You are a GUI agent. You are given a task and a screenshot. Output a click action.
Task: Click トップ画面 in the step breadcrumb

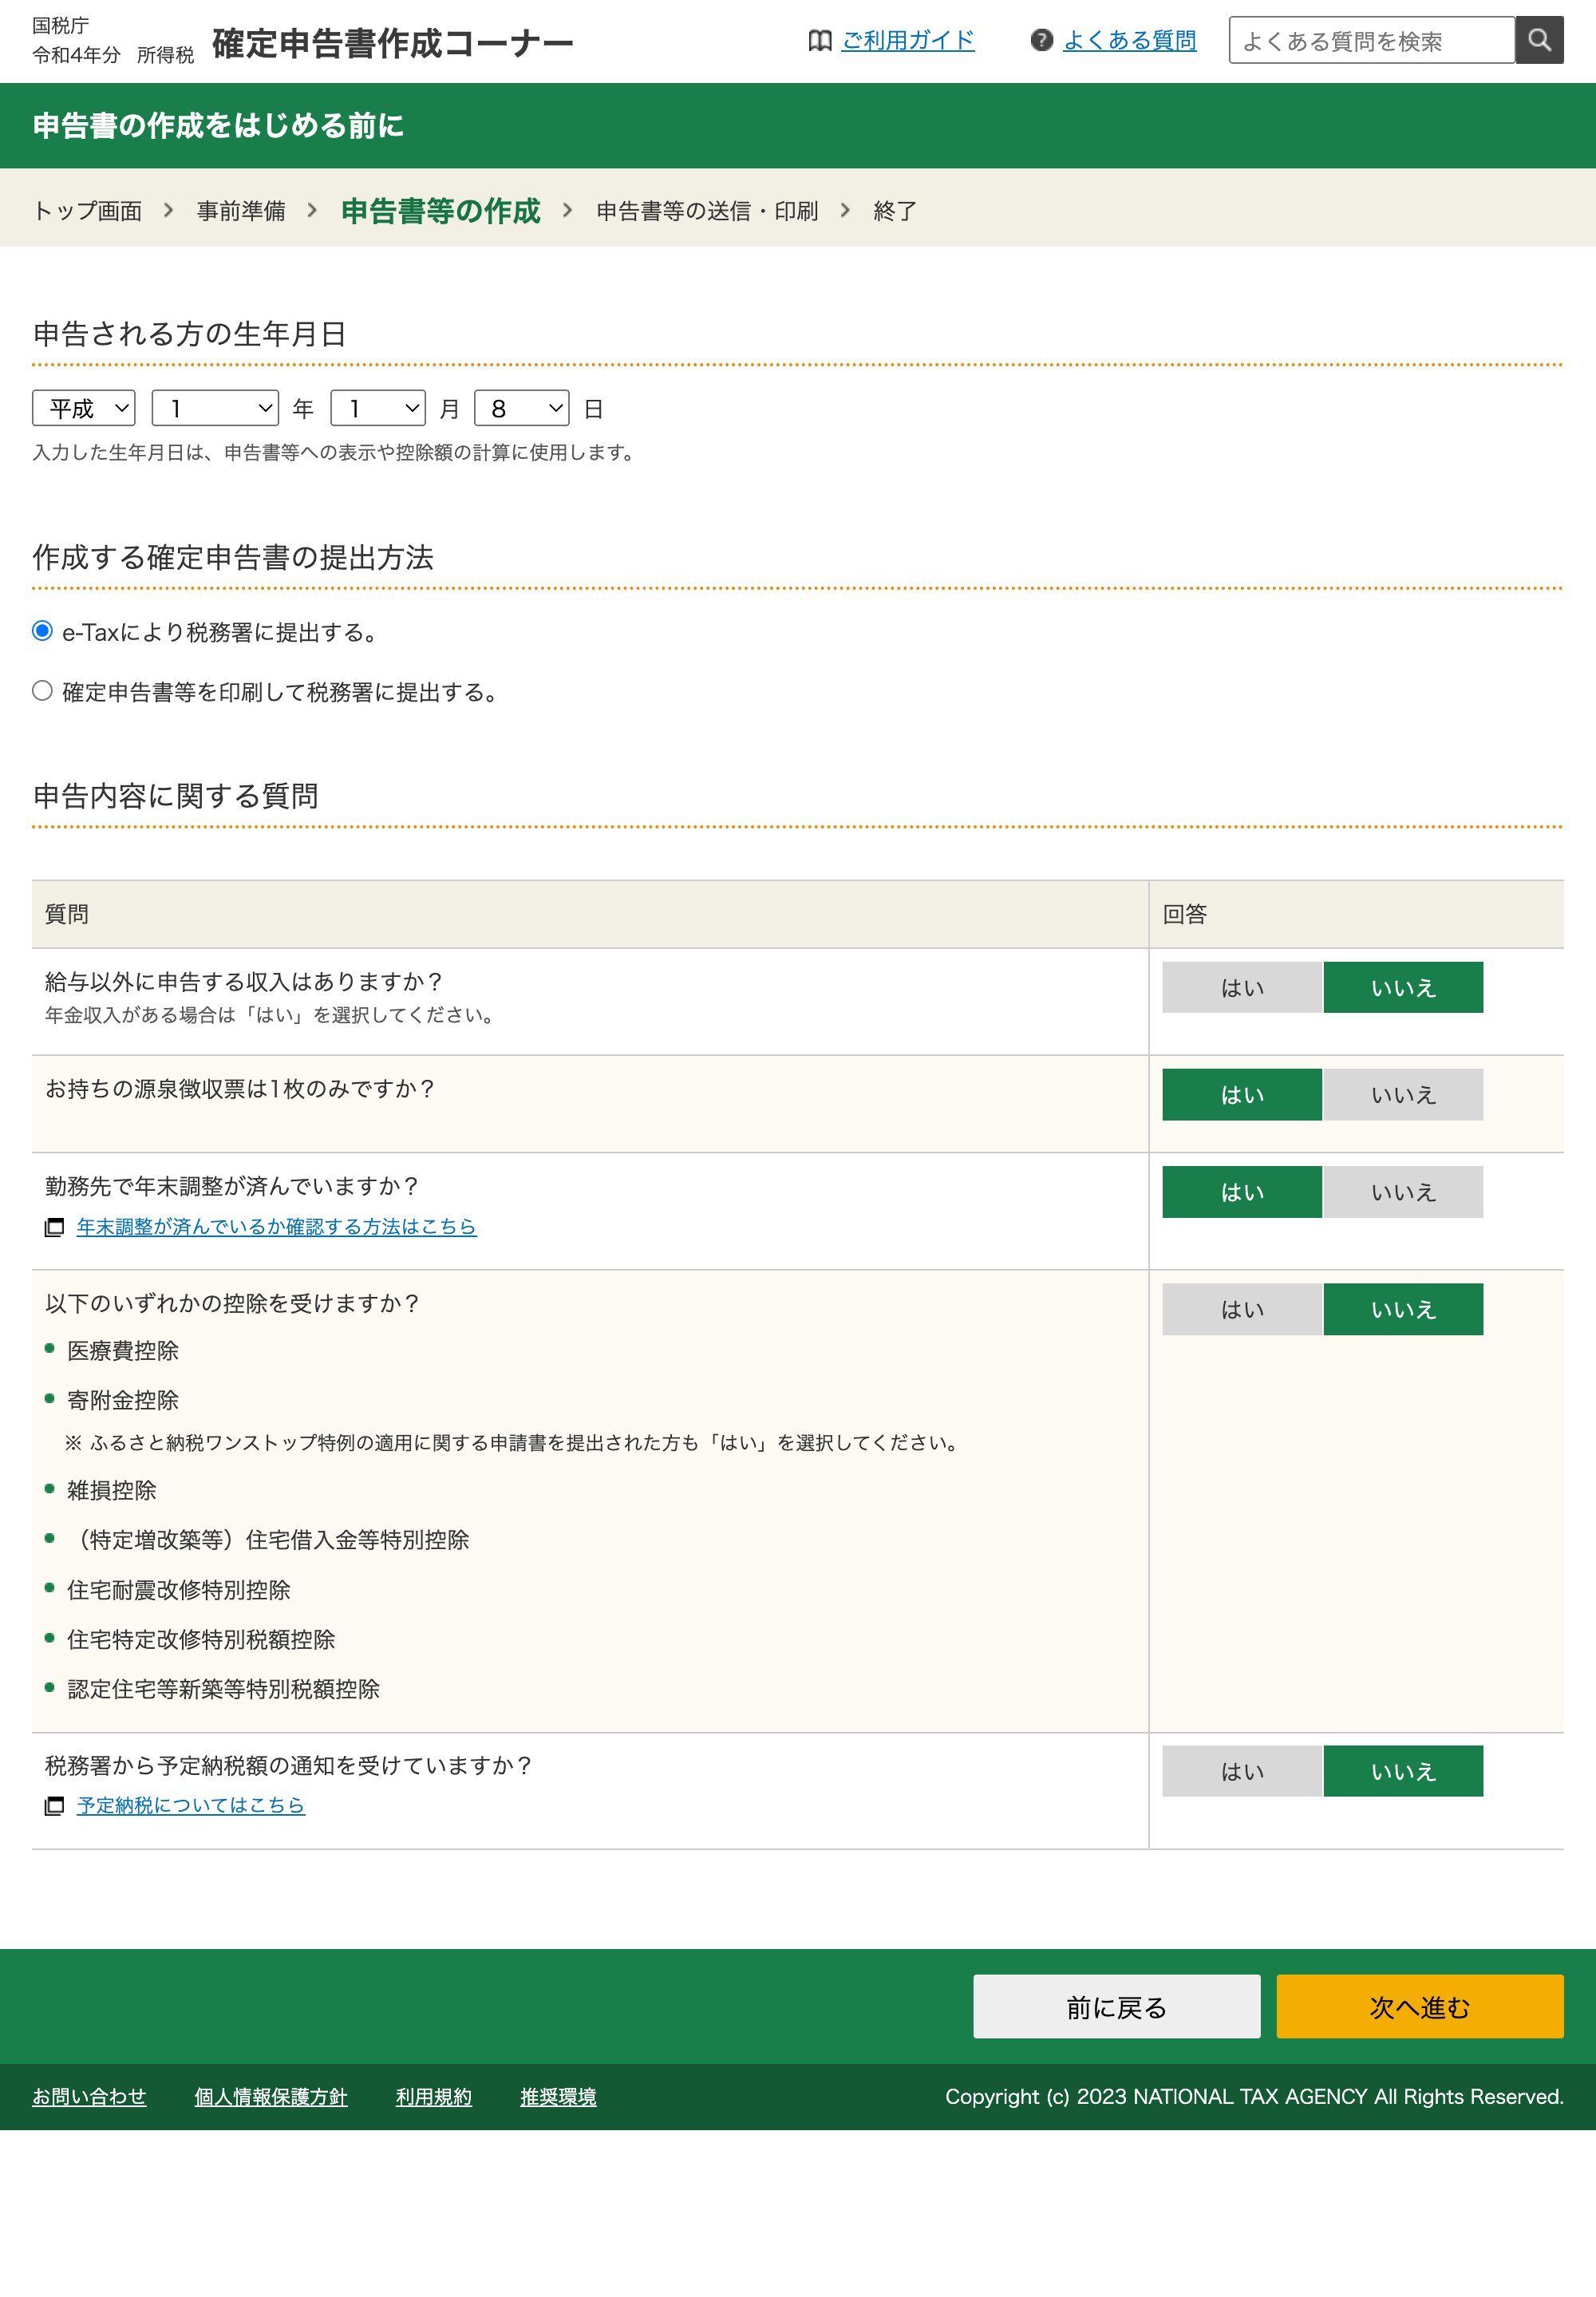click(87, 211)
